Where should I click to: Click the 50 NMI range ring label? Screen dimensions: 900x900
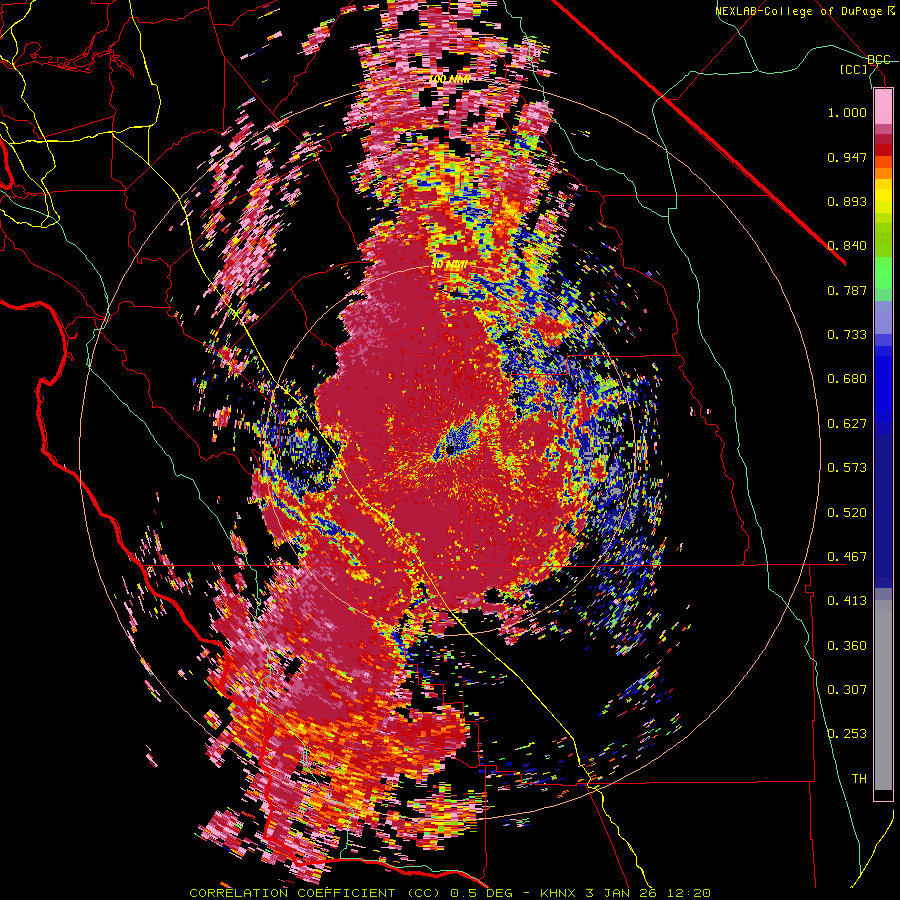[x=449, y=265]
